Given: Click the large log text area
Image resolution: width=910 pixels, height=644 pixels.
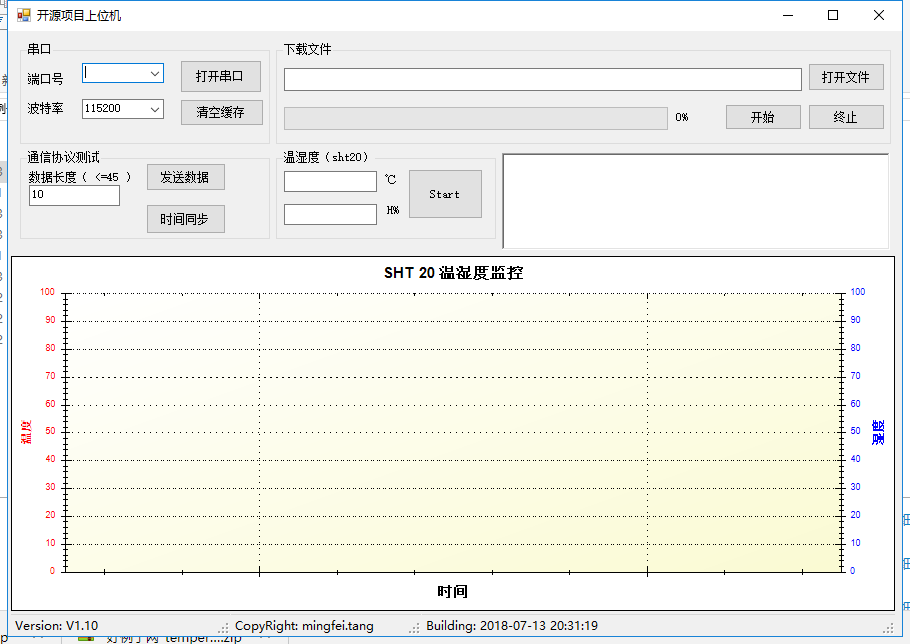Looking at the screenshot, I should tap(695, 201).
